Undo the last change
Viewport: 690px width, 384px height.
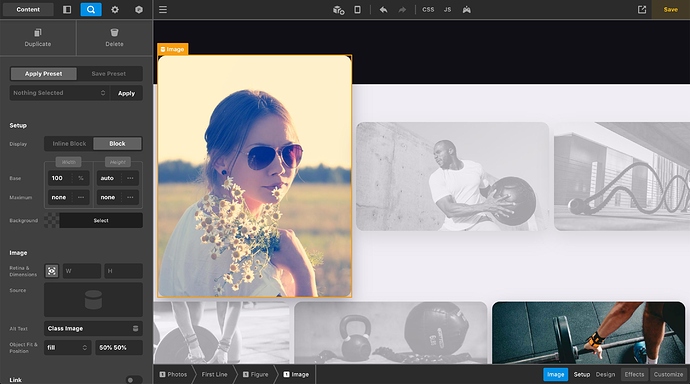tap(383, 9)
